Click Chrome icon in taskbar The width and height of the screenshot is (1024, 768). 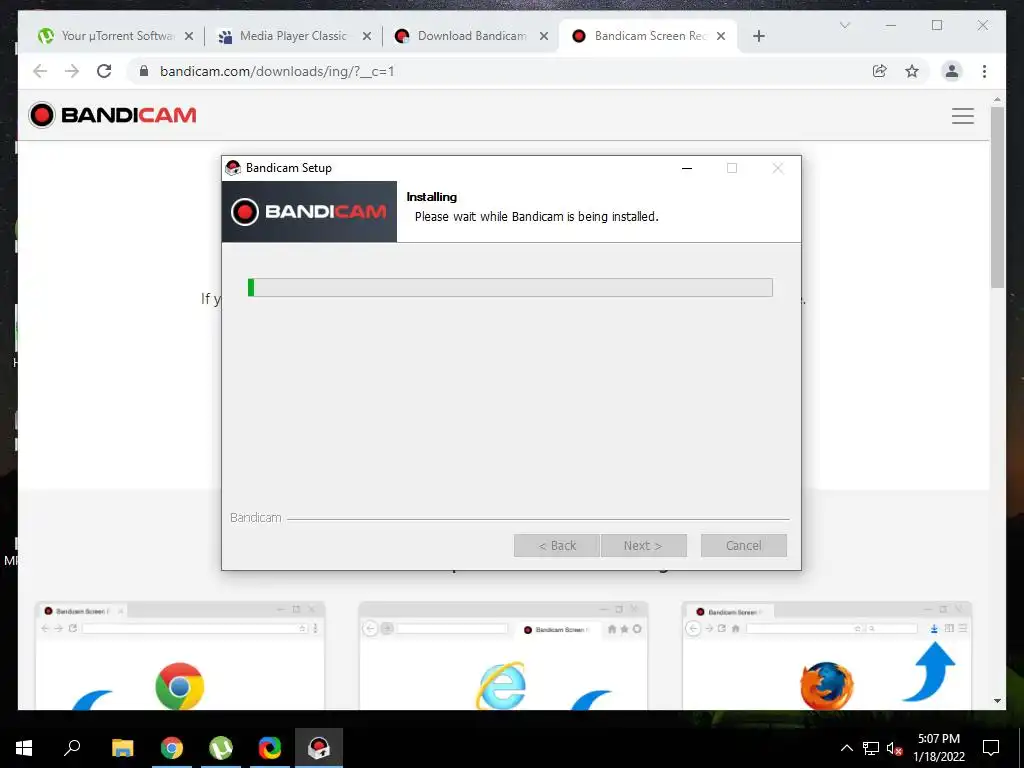click(172, 748)
